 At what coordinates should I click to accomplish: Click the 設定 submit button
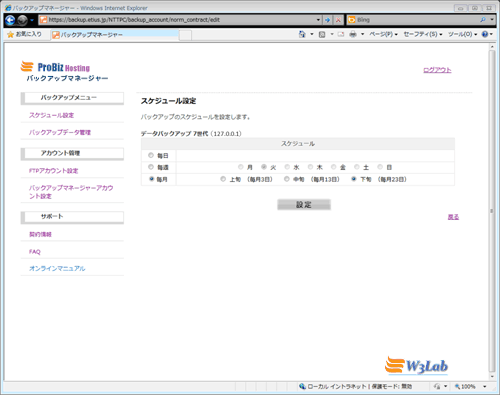tap(304, 205)
